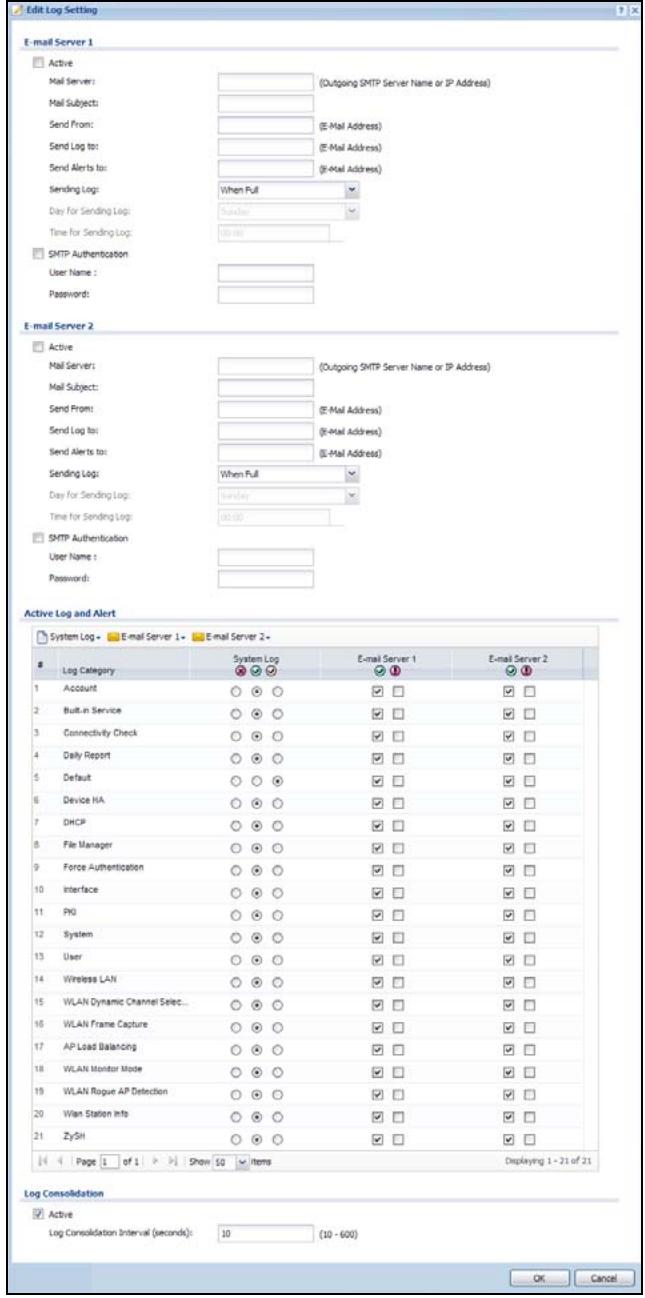Enable the Active checkbox for E-mail Server 2
Viewport: 645px width, 1298px height.
point(39,346)
